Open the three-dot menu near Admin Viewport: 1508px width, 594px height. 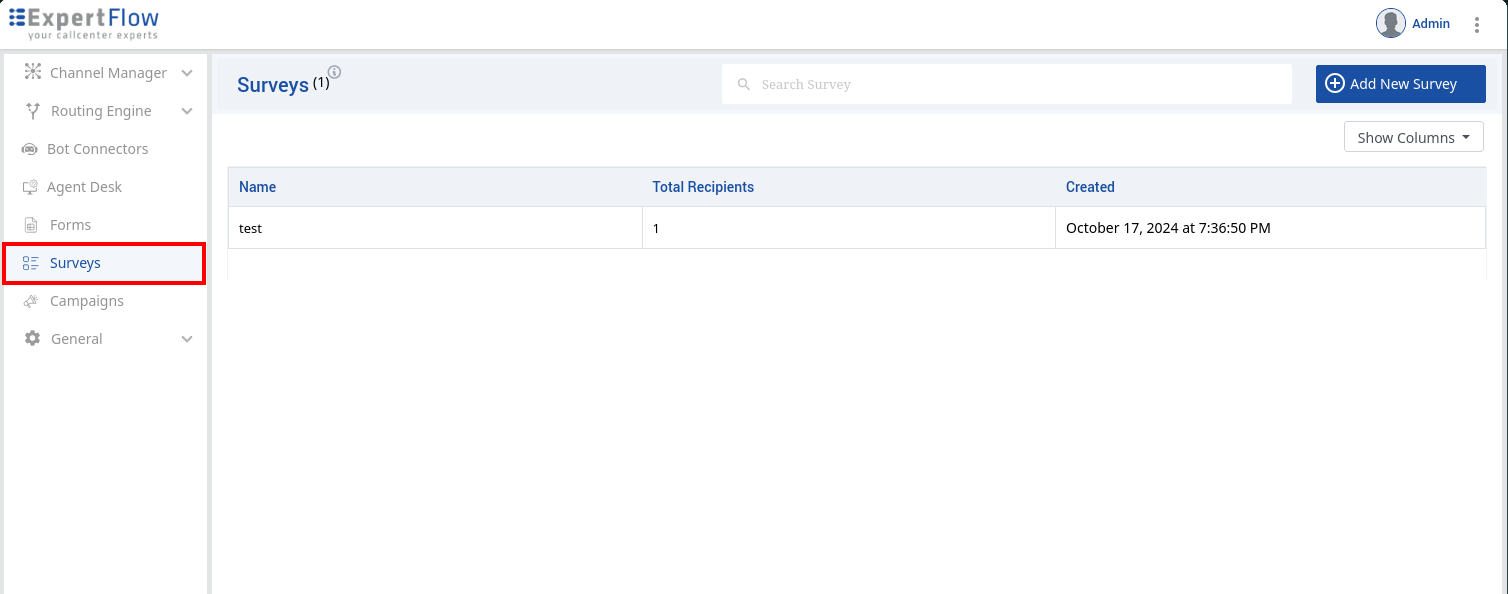(x=1477, y=23)
